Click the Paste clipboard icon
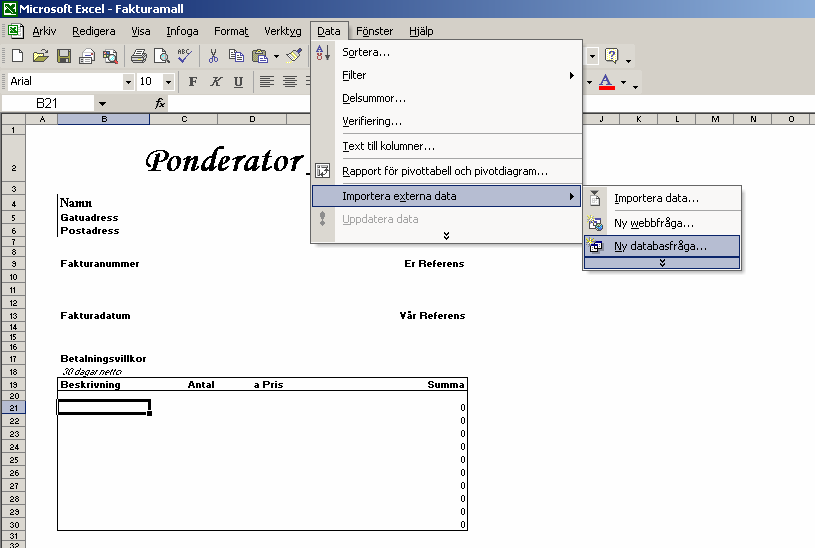This screenshot has width=815, height=548. click(259, 56)
